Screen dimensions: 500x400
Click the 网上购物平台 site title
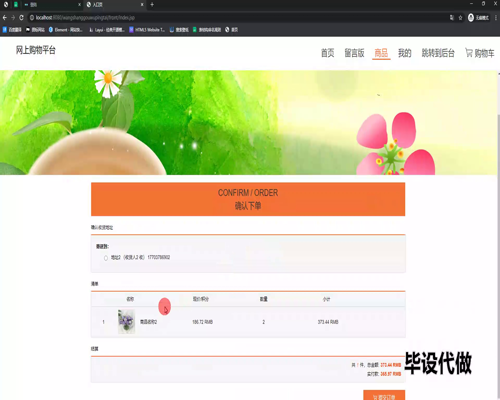coord(36,50)
